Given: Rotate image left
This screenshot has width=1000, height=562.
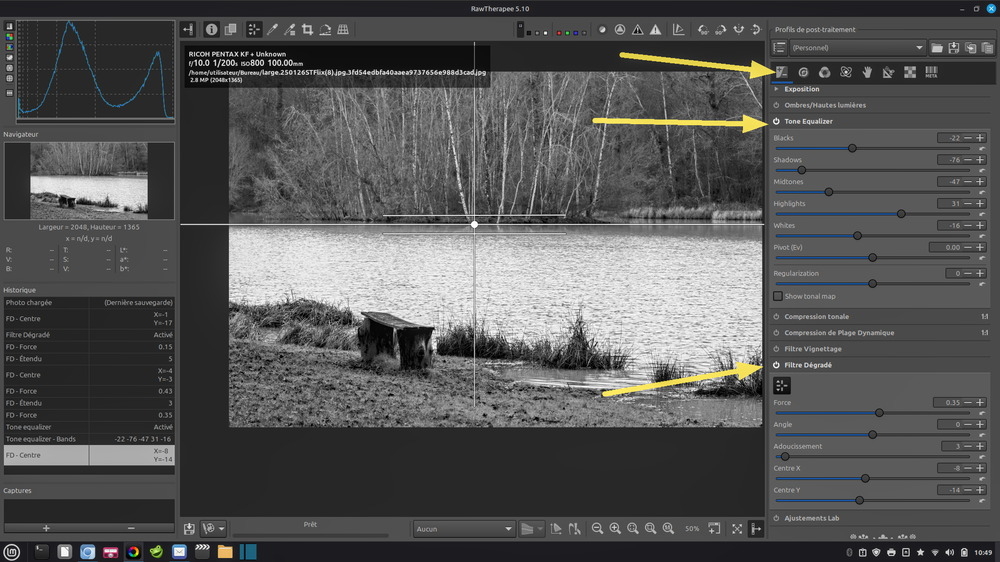Looking at the screenshot, I should click(x=703, y=29).
